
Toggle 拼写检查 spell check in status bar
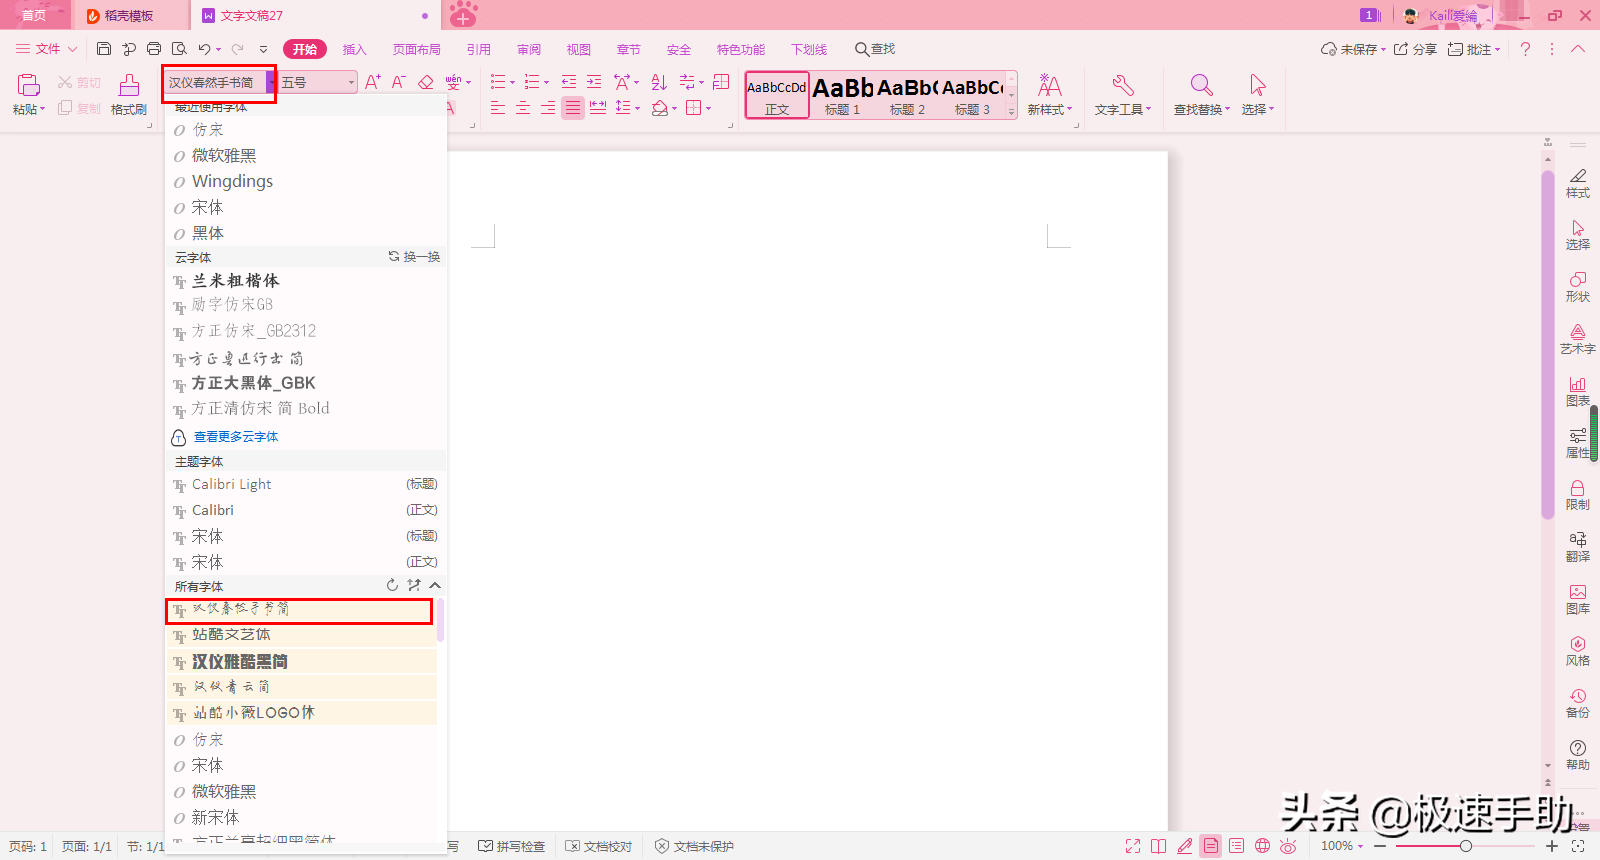[x=512, y=846]
